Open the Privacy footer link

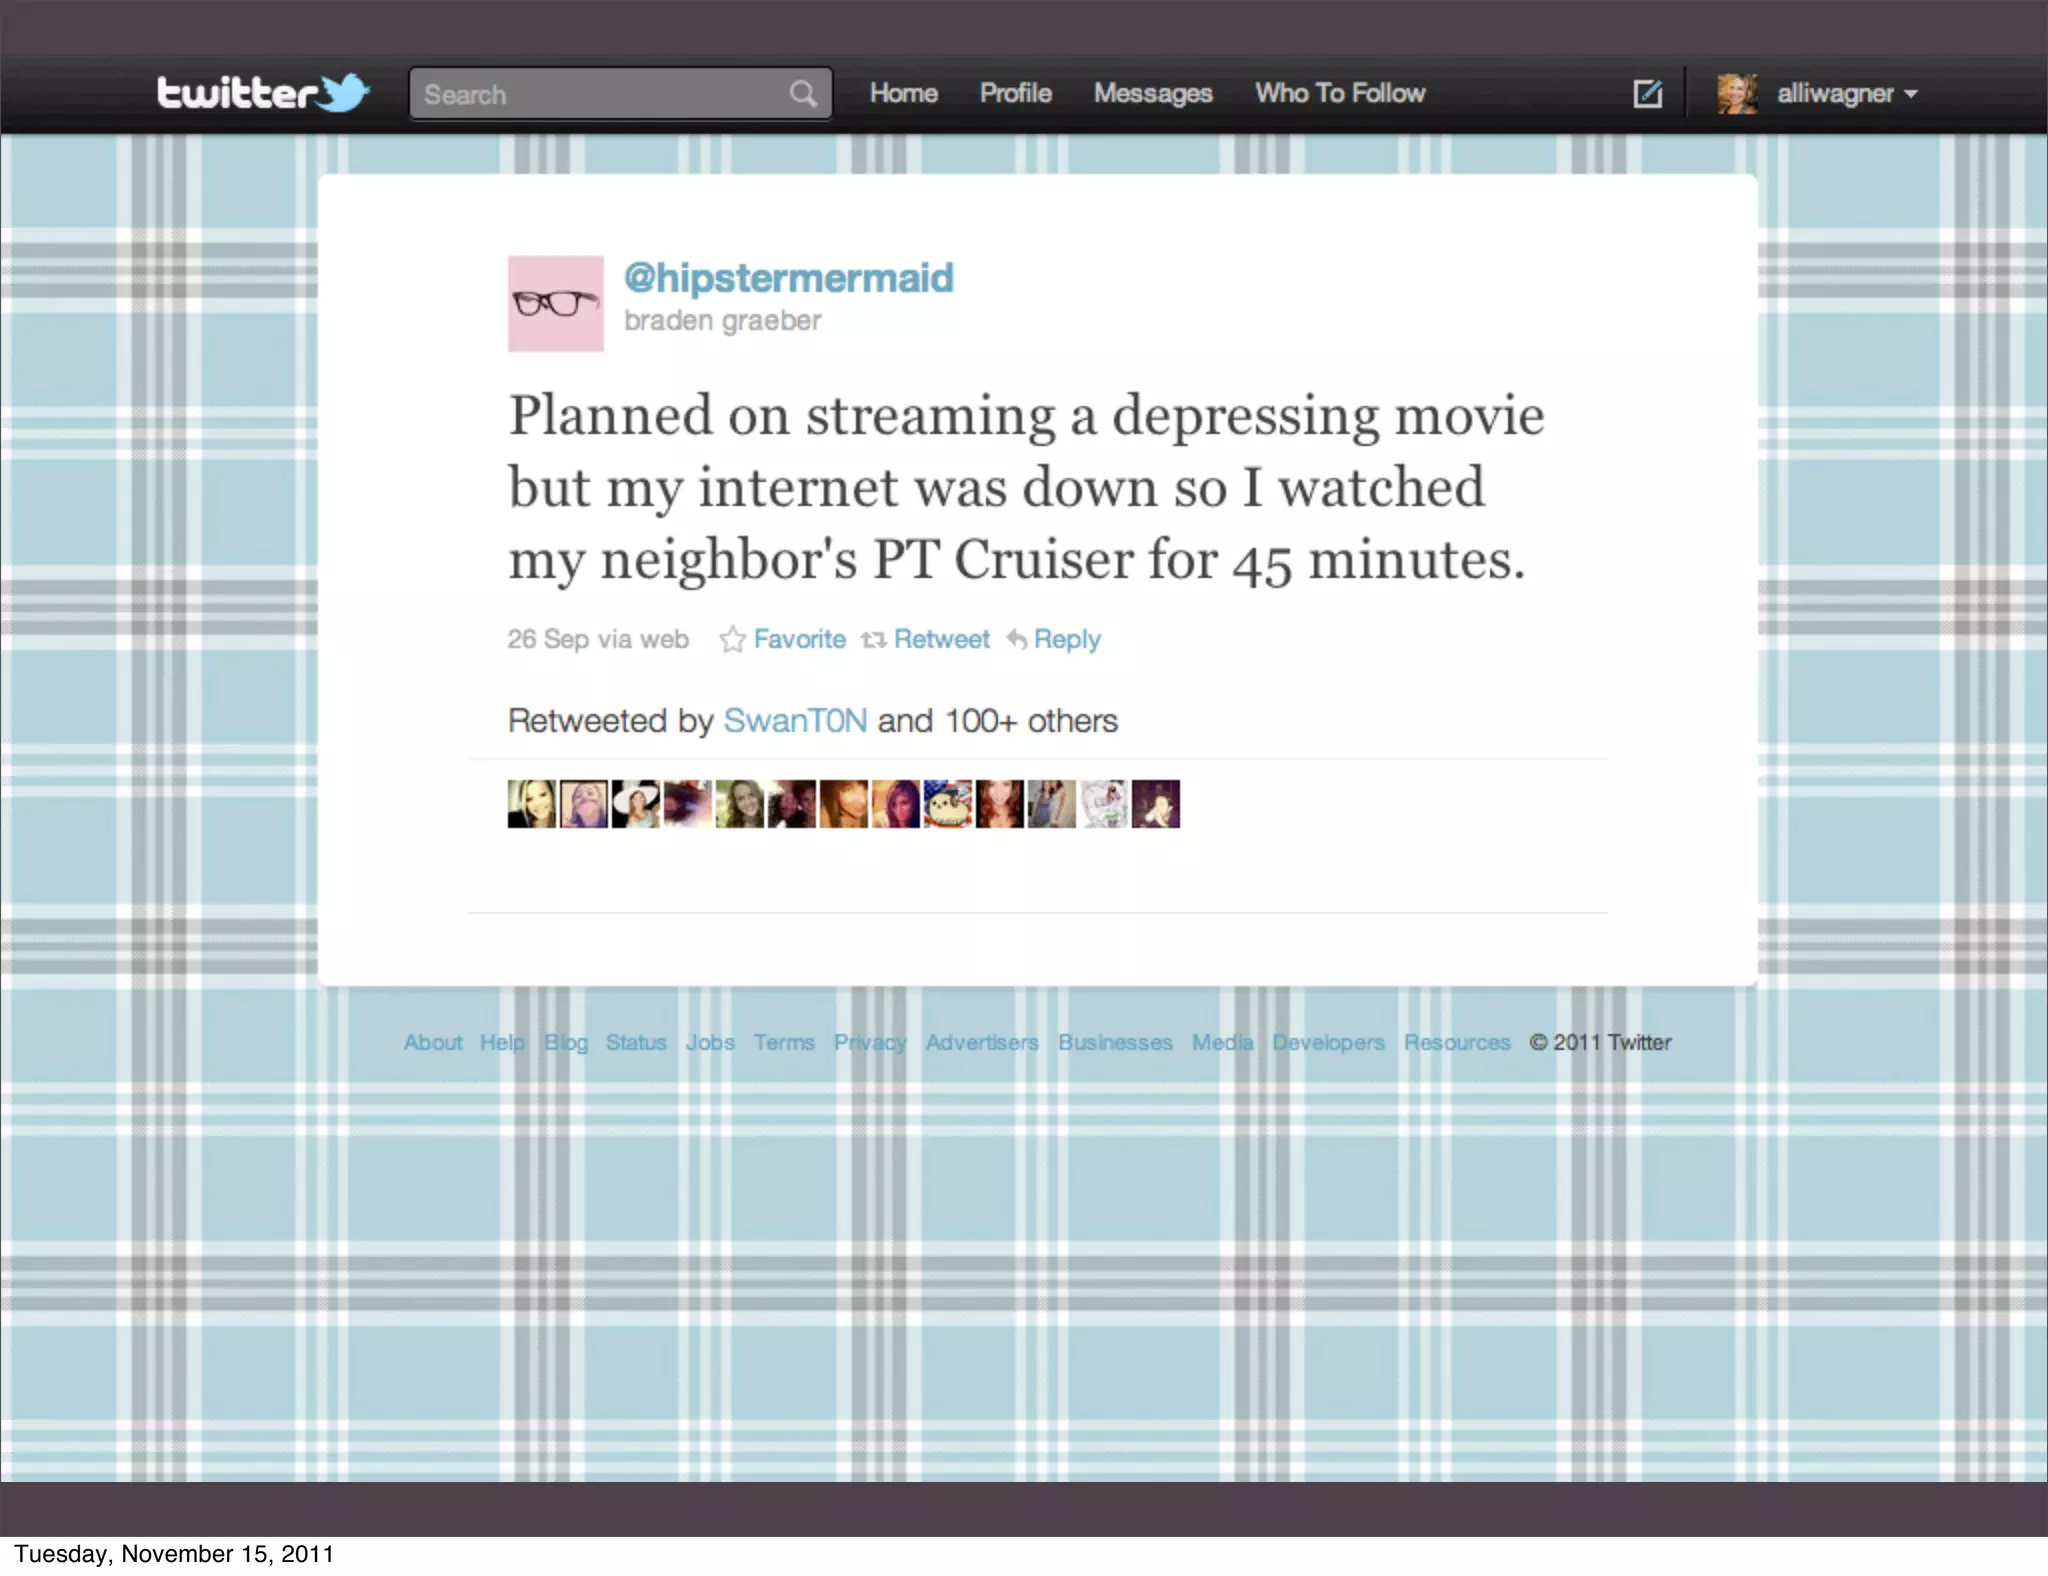pyautogui.click(x=869, y=1042)
